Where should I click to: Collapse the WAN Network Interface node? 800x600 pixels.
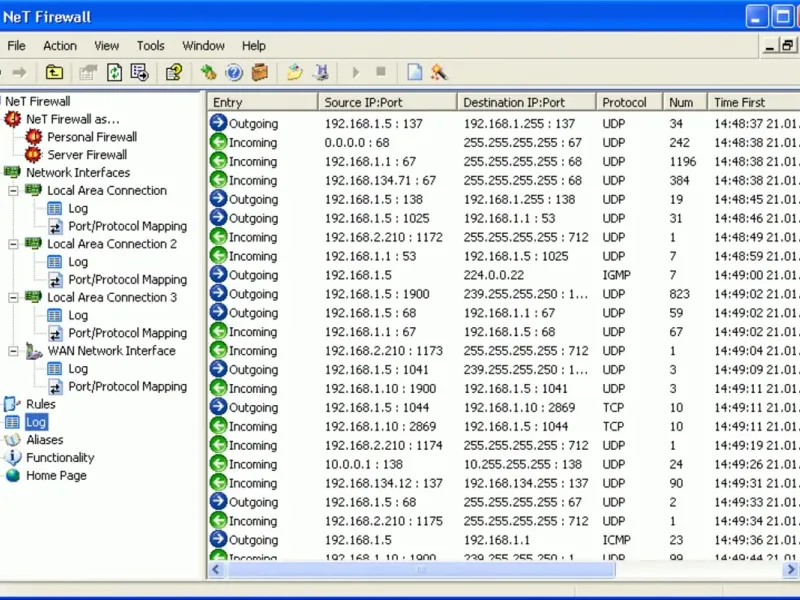(x=13, y=351)
